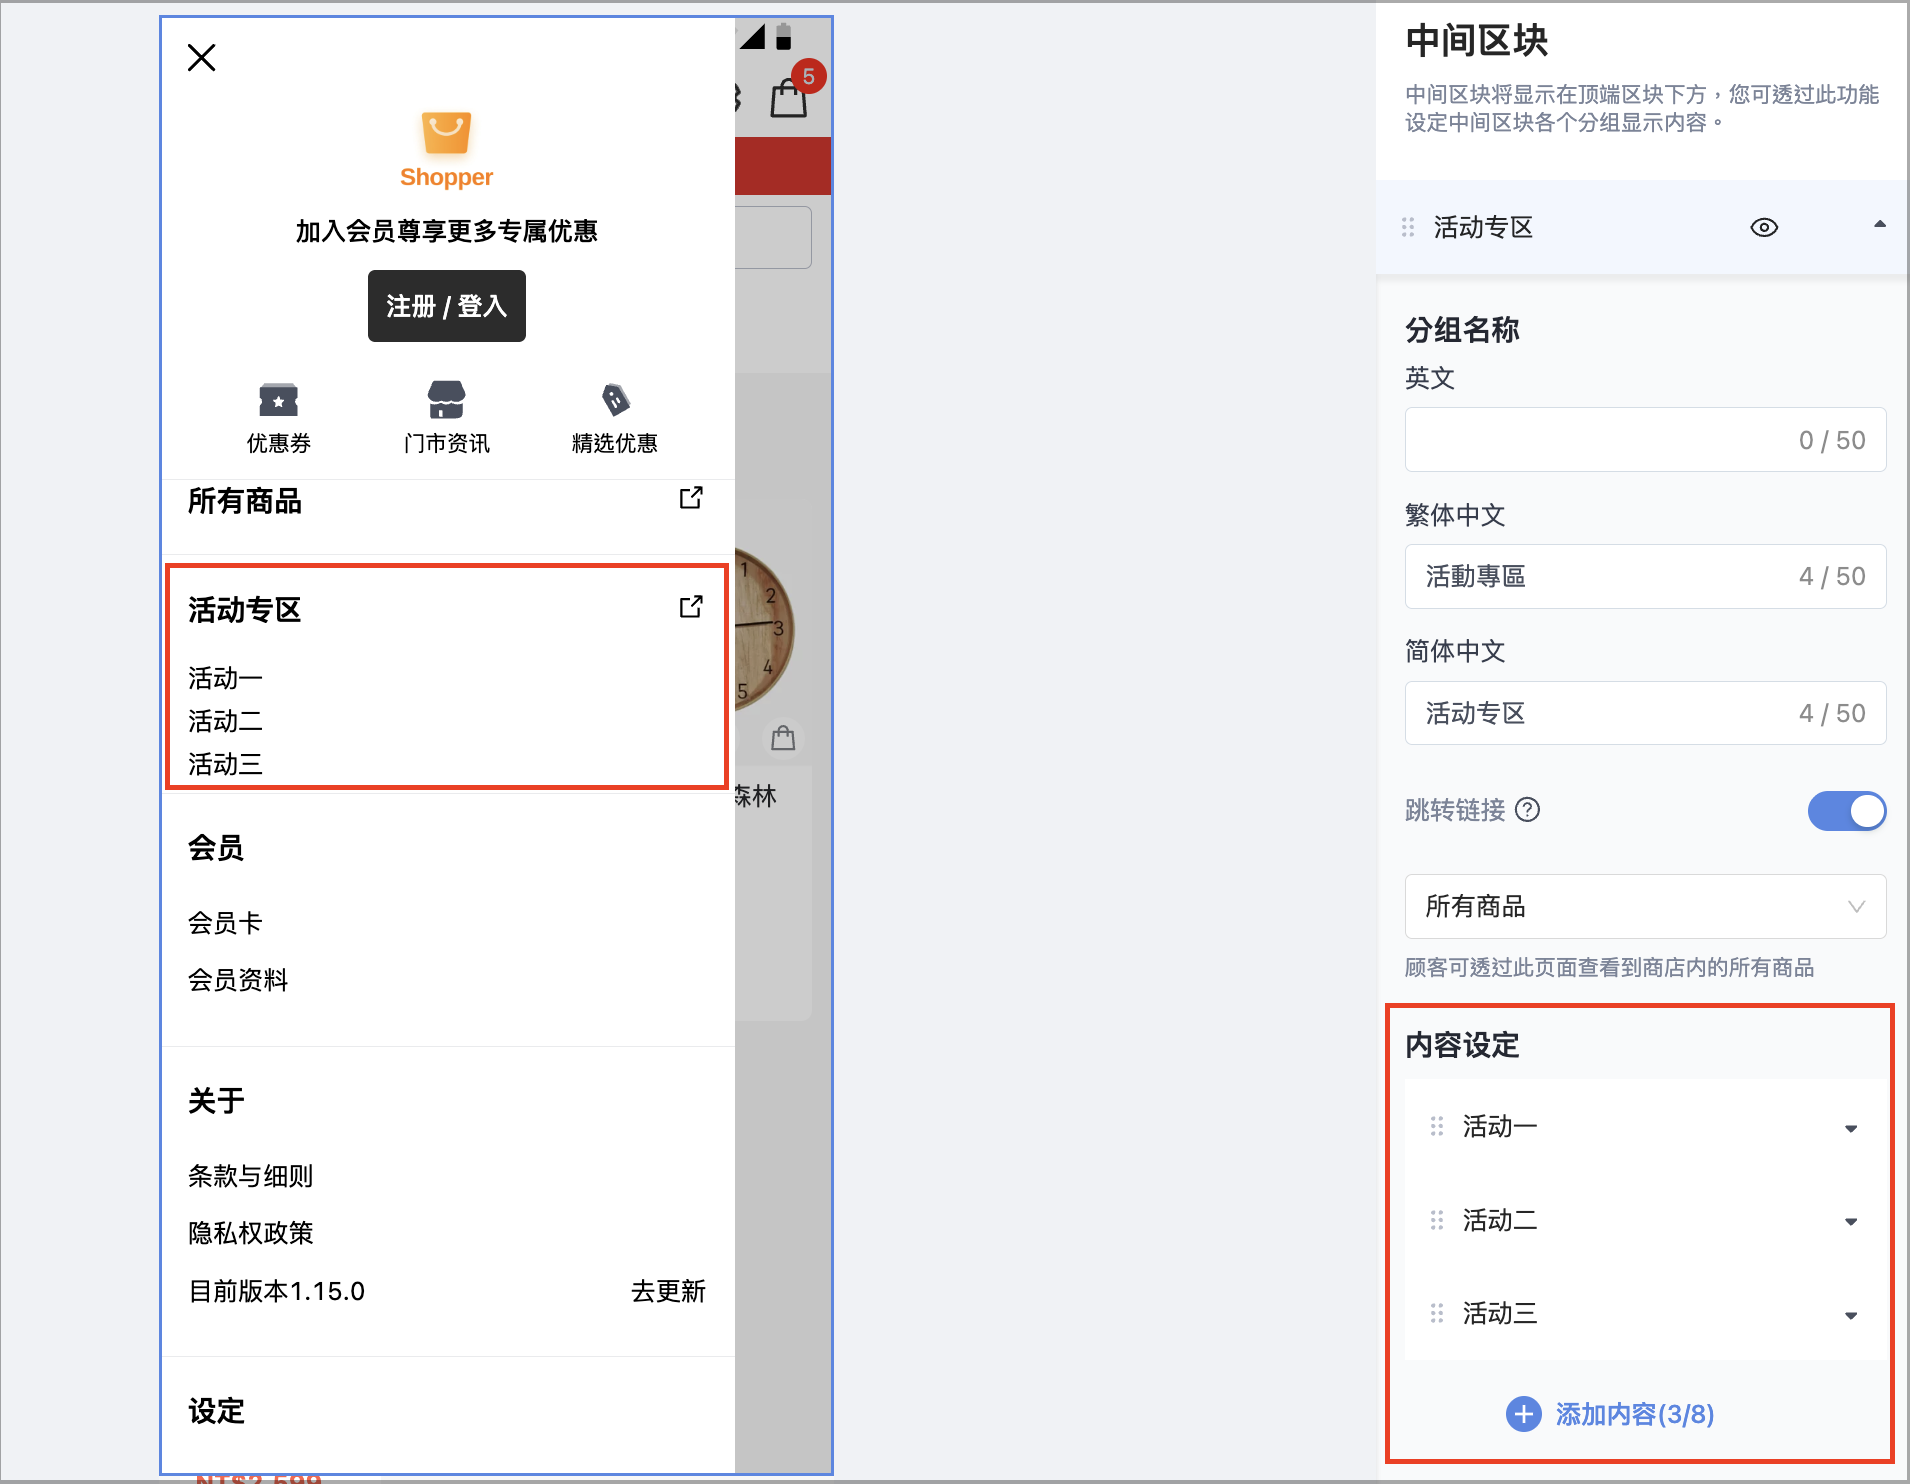
Task: Select 活动专区 menu heading
Action: (245, 610)
